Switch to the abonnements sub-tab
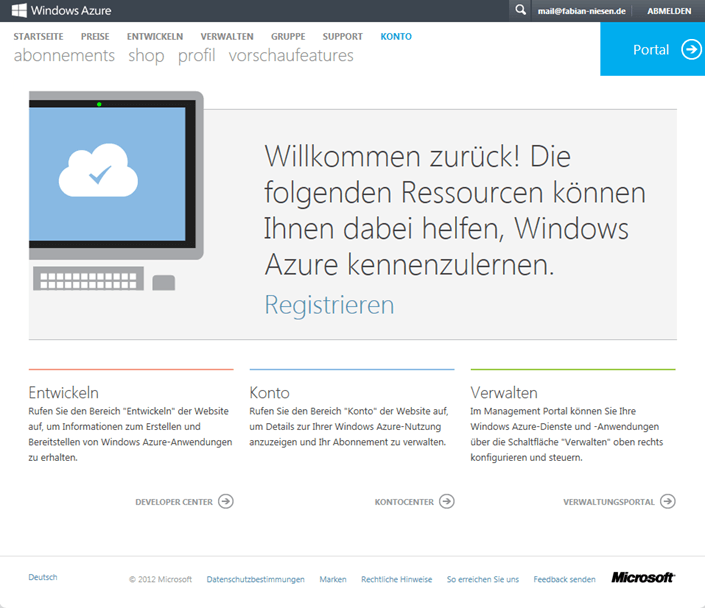705x608 pixels. pos(64,55)
